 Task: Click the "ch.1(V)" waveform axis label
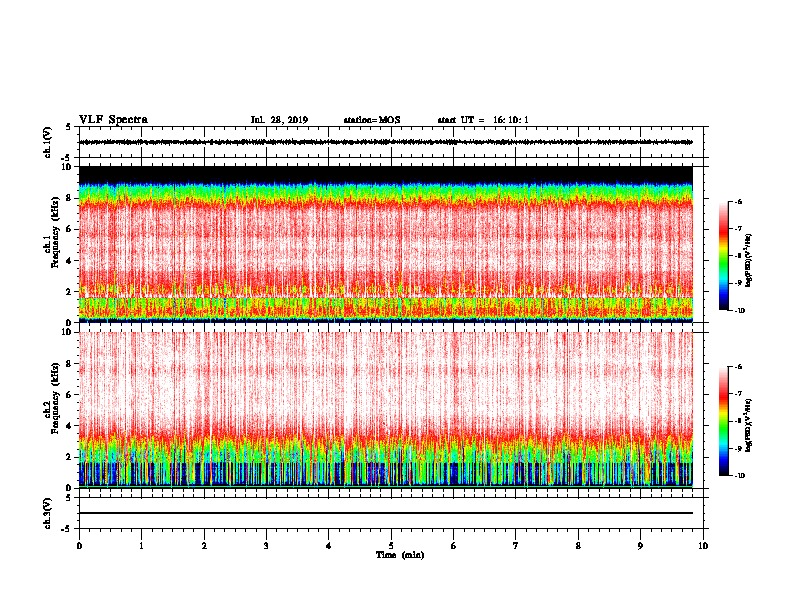pos(47,142)
